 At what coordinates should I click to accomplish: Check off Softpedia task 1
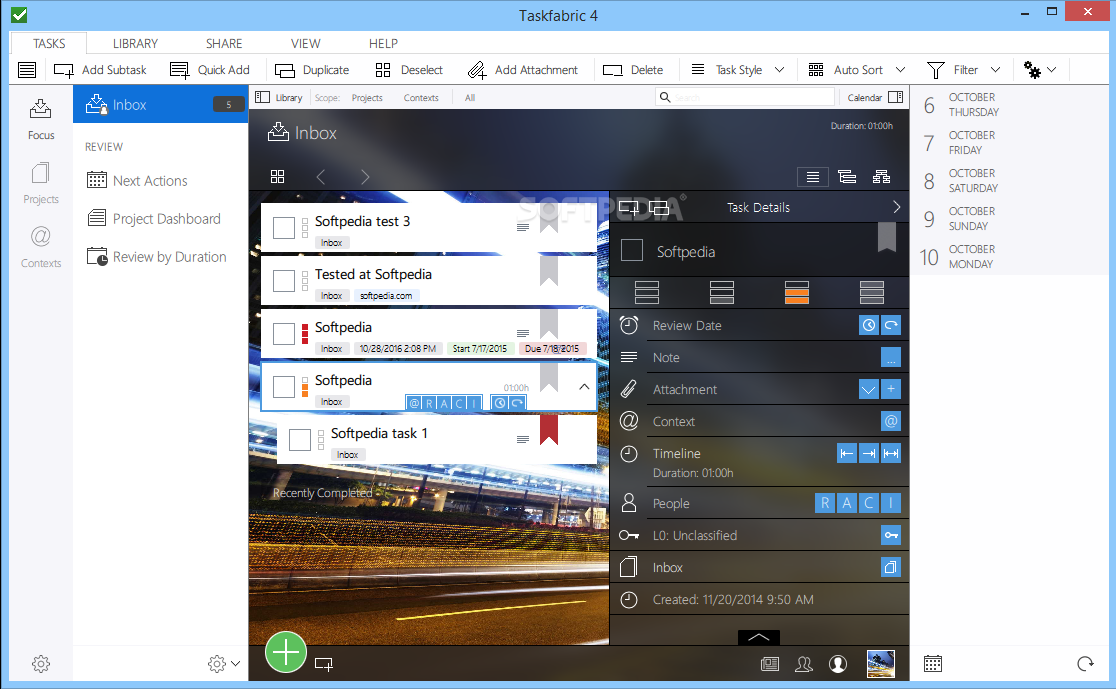pyautogui.click(x=300, y=440)
